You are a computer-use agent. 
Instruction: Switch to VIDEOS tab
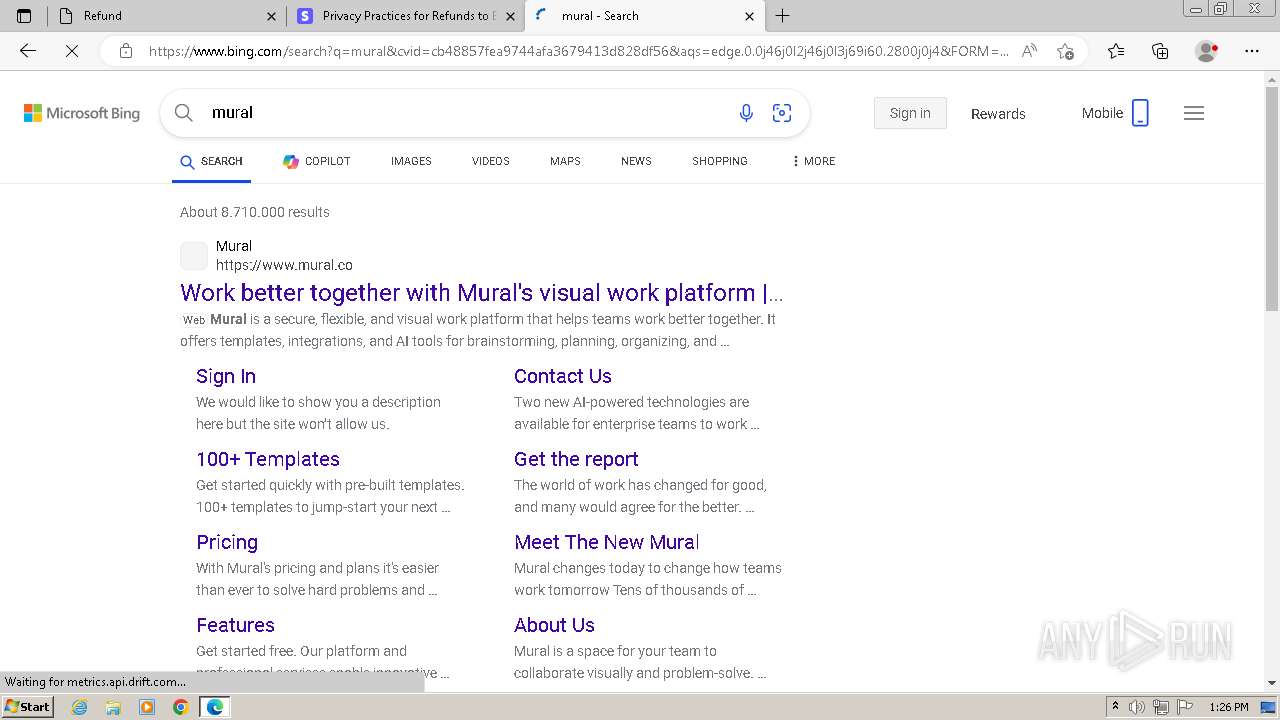pos(491,161)
